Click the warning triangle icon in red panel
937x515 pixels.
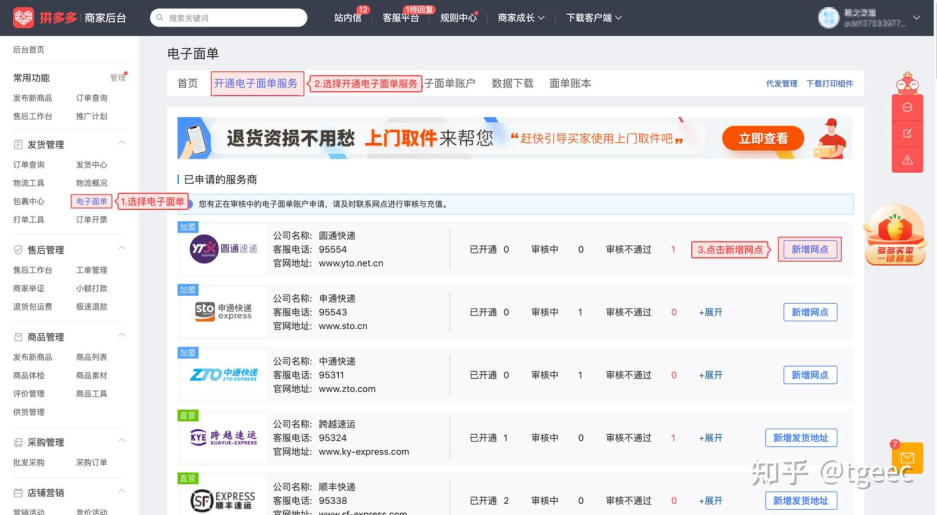click(x=907, y=159)
